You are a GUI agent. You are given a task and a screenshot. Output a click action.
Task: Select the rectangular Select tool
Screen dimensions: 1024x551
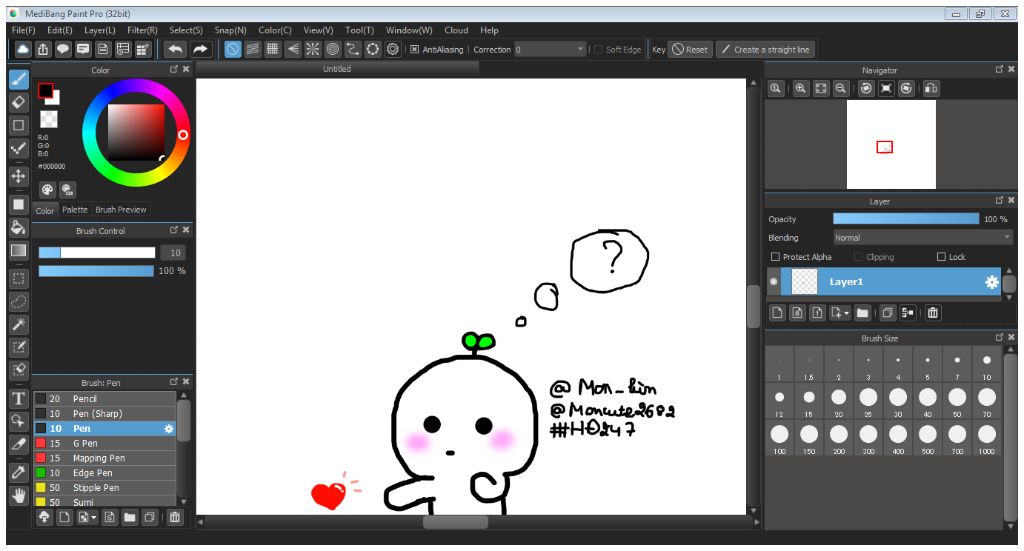click(x=18, y=279)
